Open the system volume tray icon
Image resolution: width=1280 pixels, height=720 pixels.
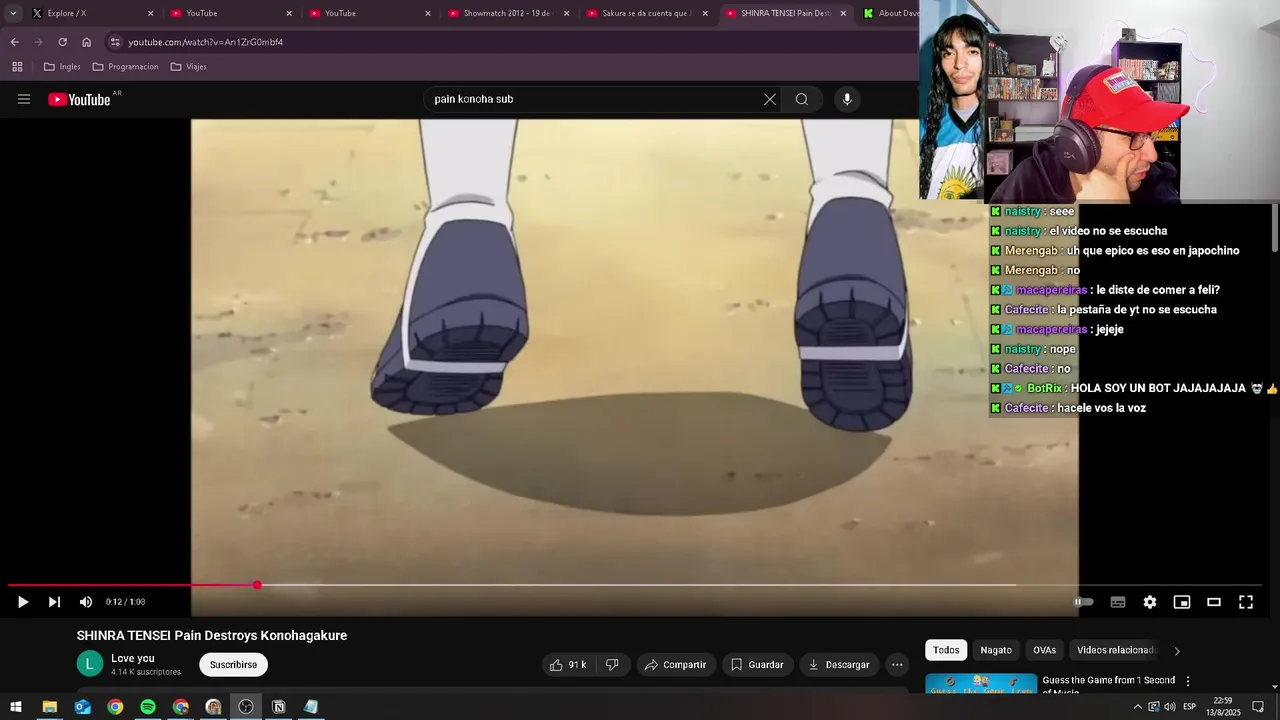(x=1170, y=707)
